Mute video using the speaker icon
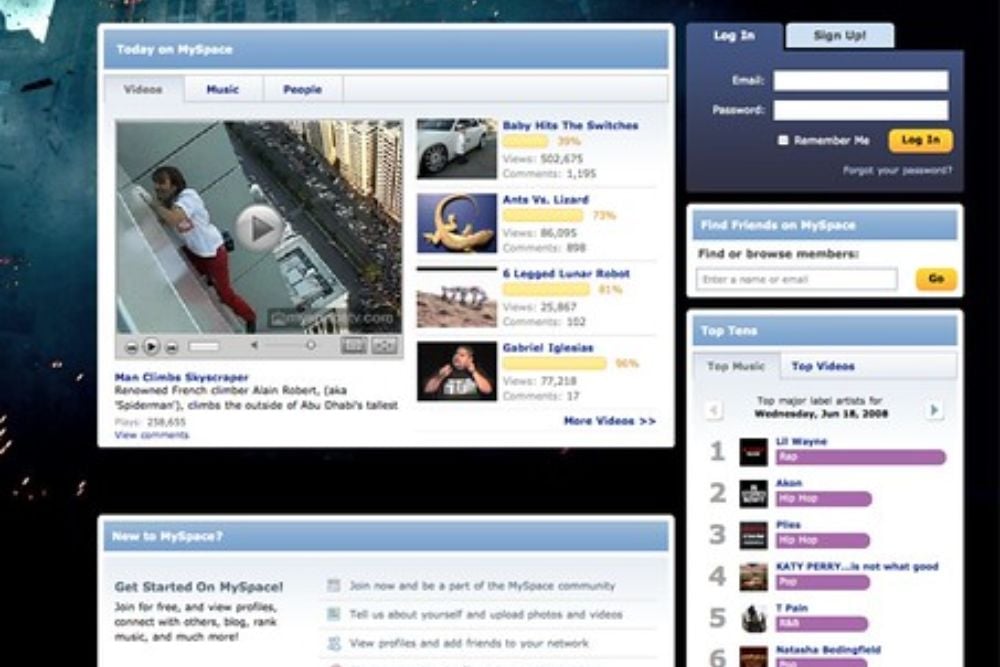Viewport: 1000px width, 667px height. tap(254, 346)
